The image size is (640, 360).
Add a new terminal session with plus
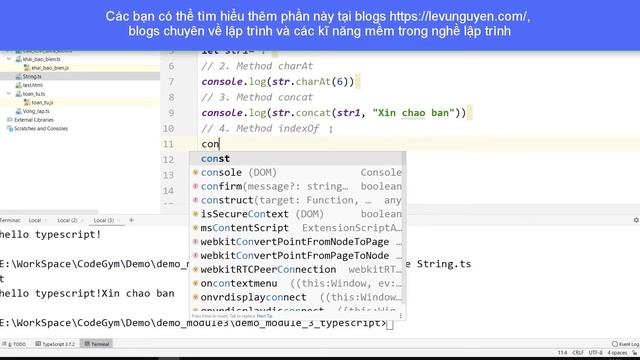tap(131, 220)
